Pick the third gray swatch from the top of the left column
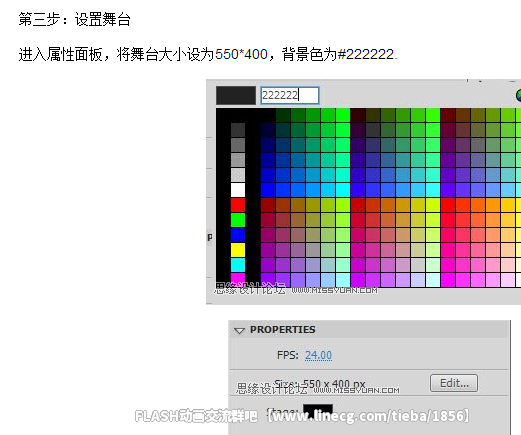The image size is (521, 435). (x=238, y=160)
